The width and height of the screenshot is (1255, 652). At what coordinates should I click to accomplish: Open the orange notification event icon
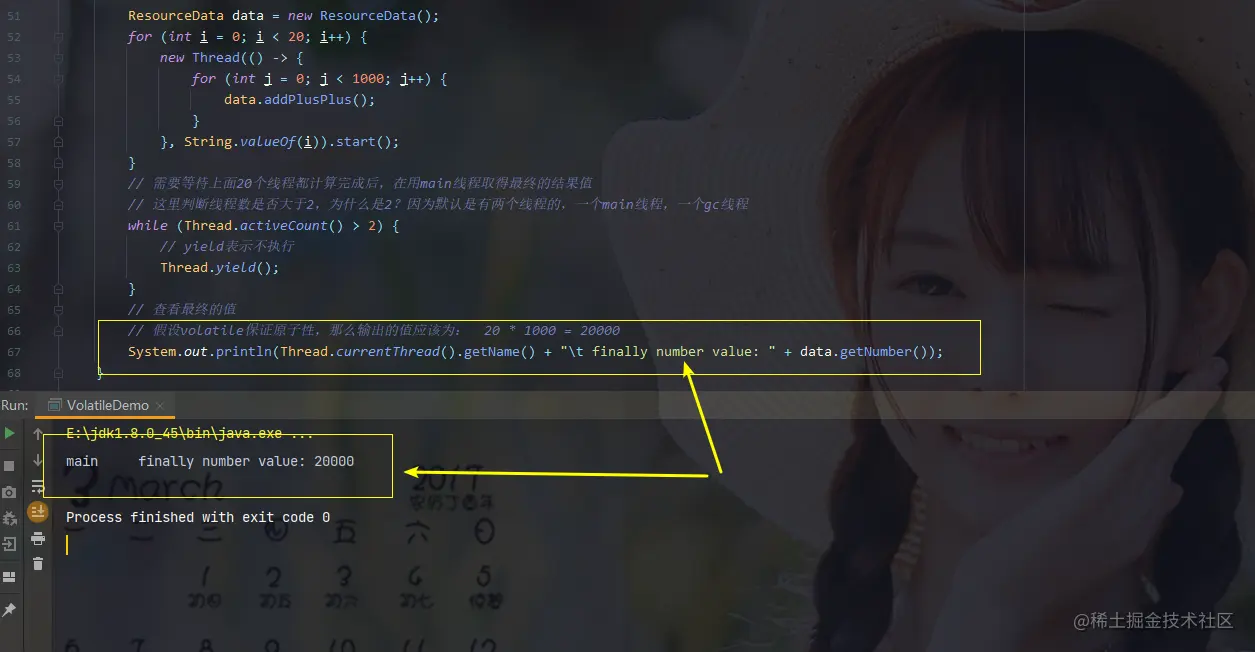[37, 511]
